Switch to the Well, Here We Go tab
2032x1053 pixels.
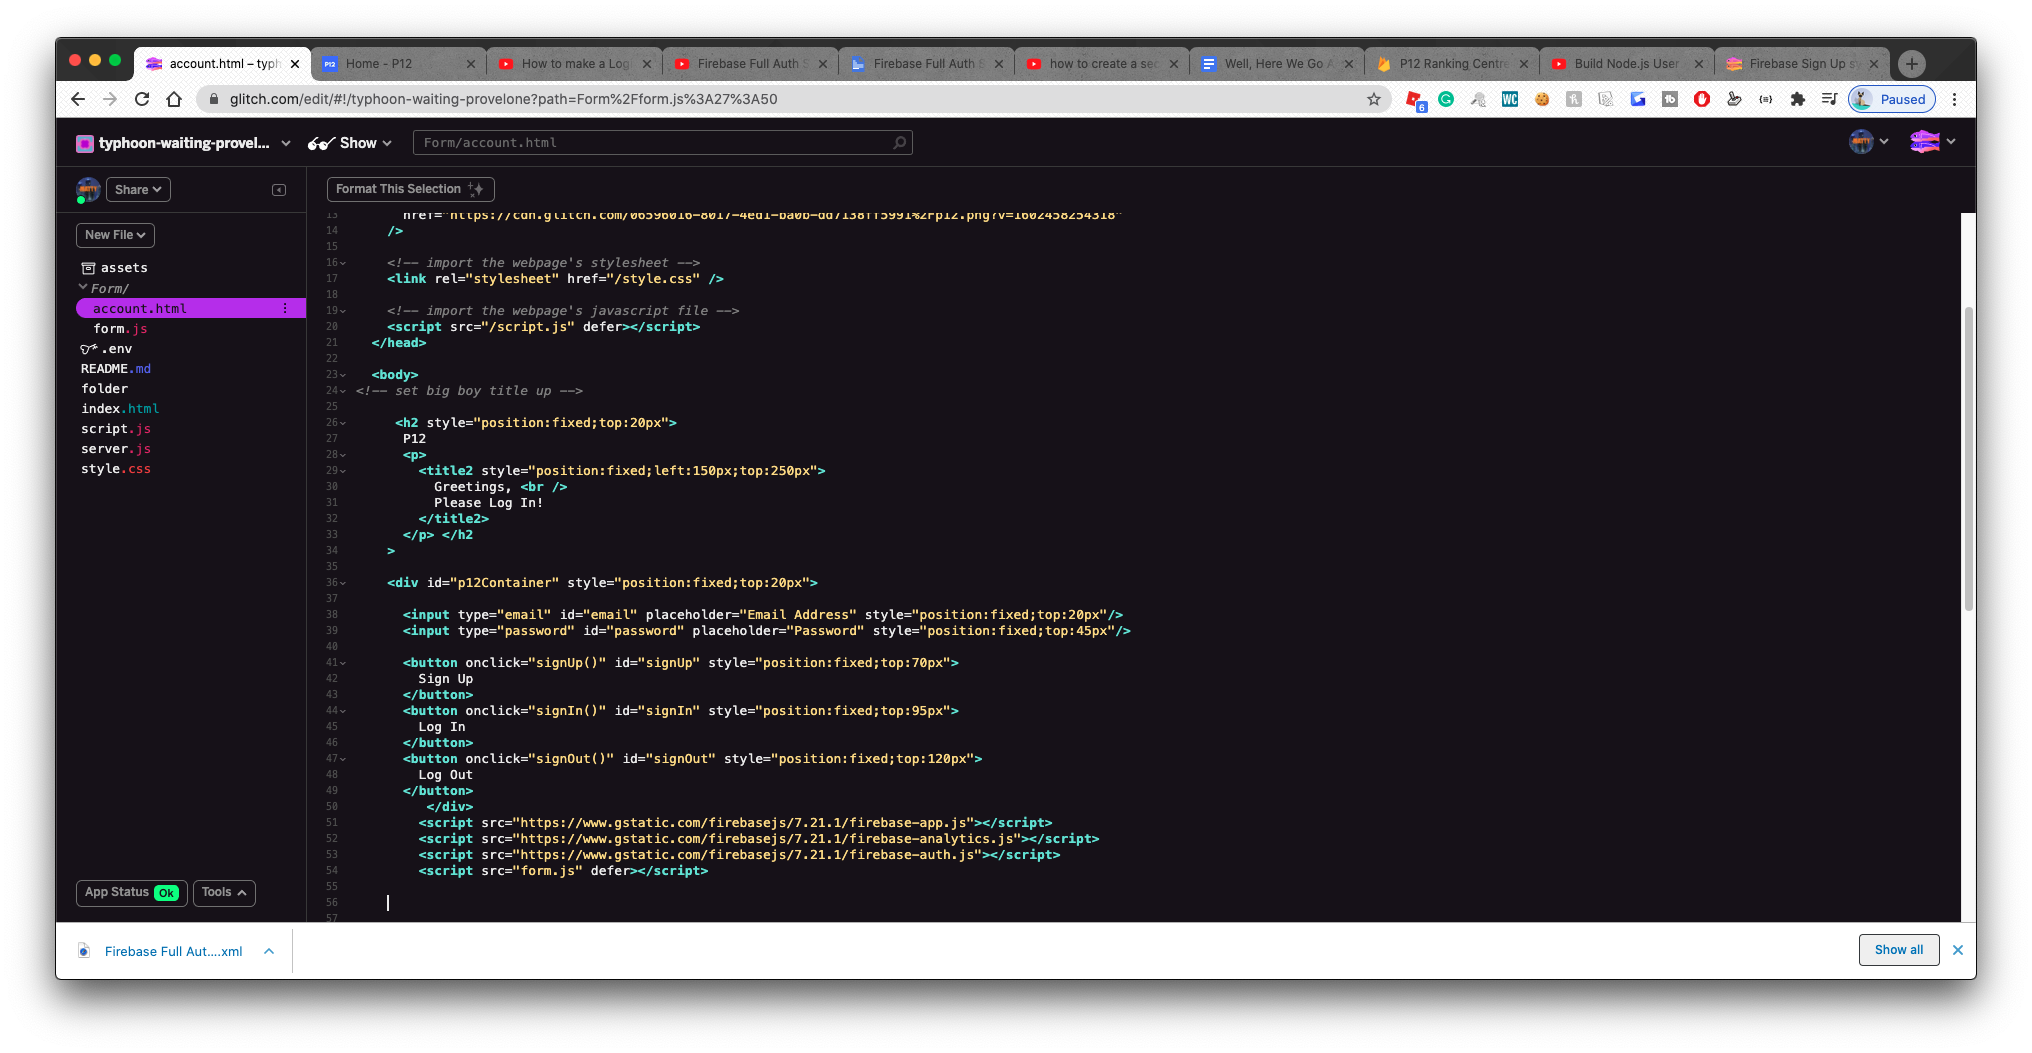tap(1277, 63)
